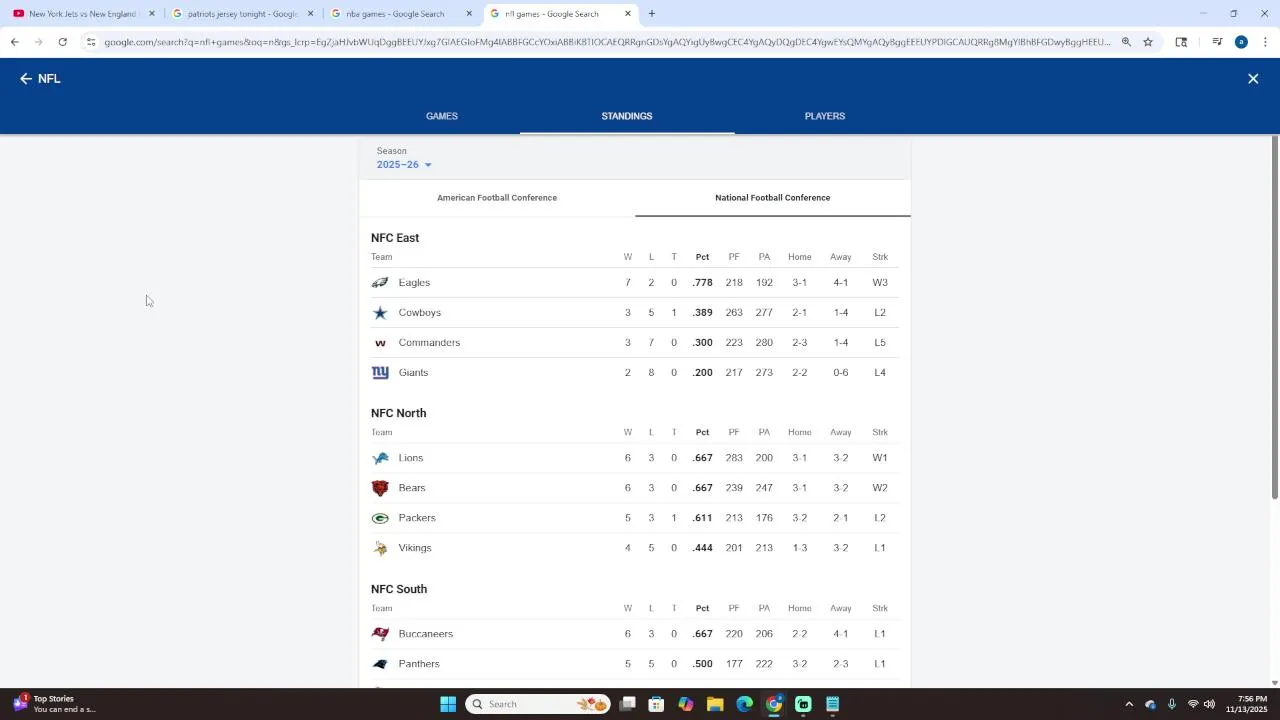Open the Season 2025–26 dropdown
1280x720 pixels.
click(x=404, y=165)
